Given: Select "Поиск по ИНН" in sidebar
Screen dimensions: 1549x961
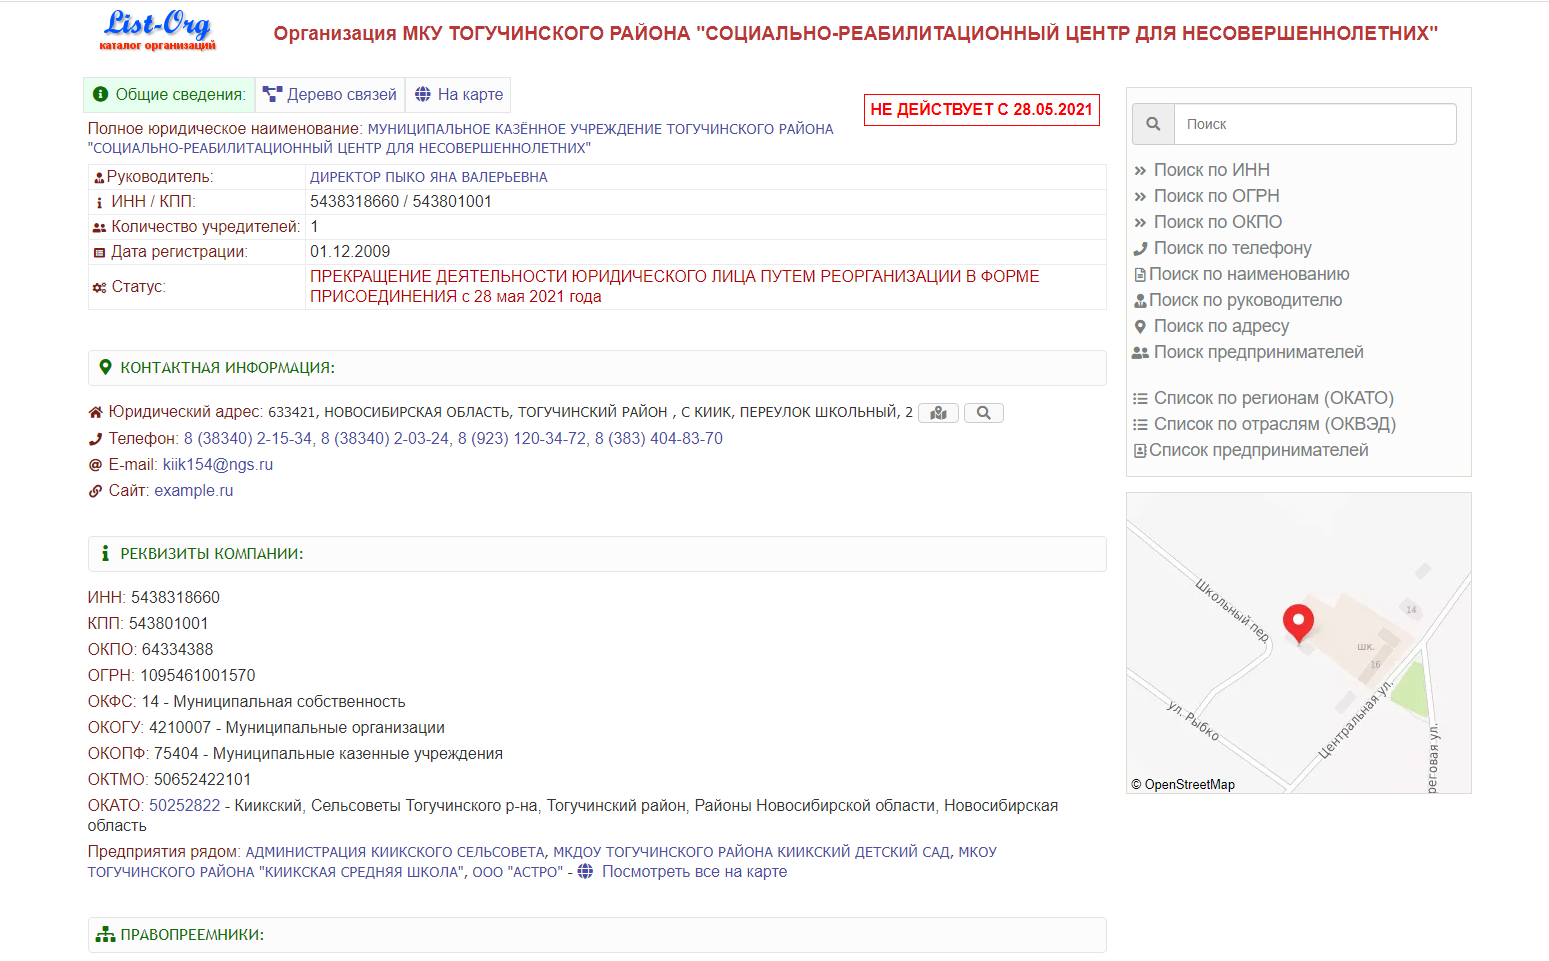Looking at the screenshot, I should 1211,170.
